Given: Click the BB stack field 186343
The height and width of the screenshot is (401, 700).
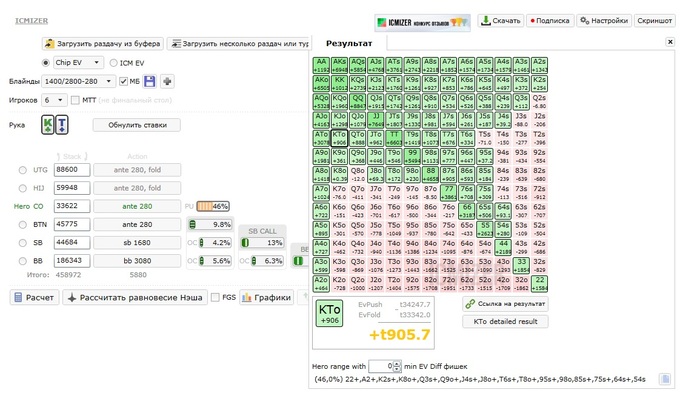Looking at the screenshot, I should pyautogui.click(x=72, y=261).
